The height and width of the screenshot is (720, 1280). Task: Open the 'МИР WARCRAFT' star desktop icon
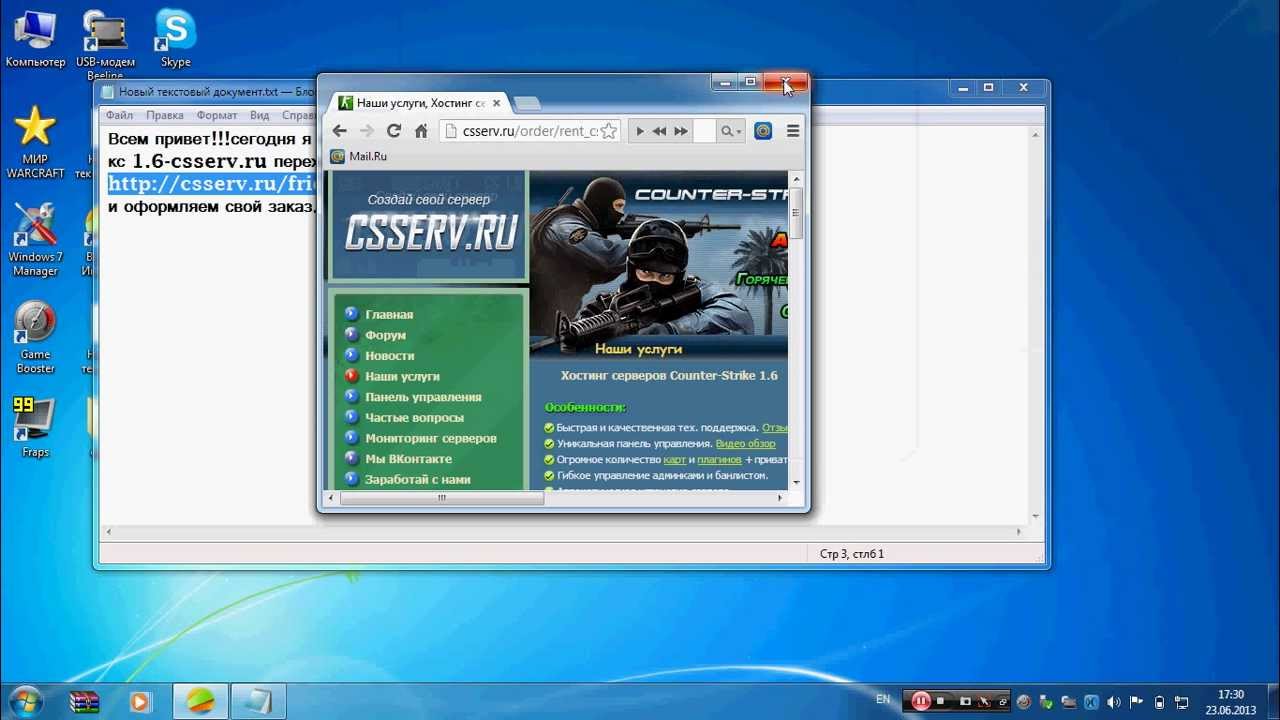click(x=35, y=143)
